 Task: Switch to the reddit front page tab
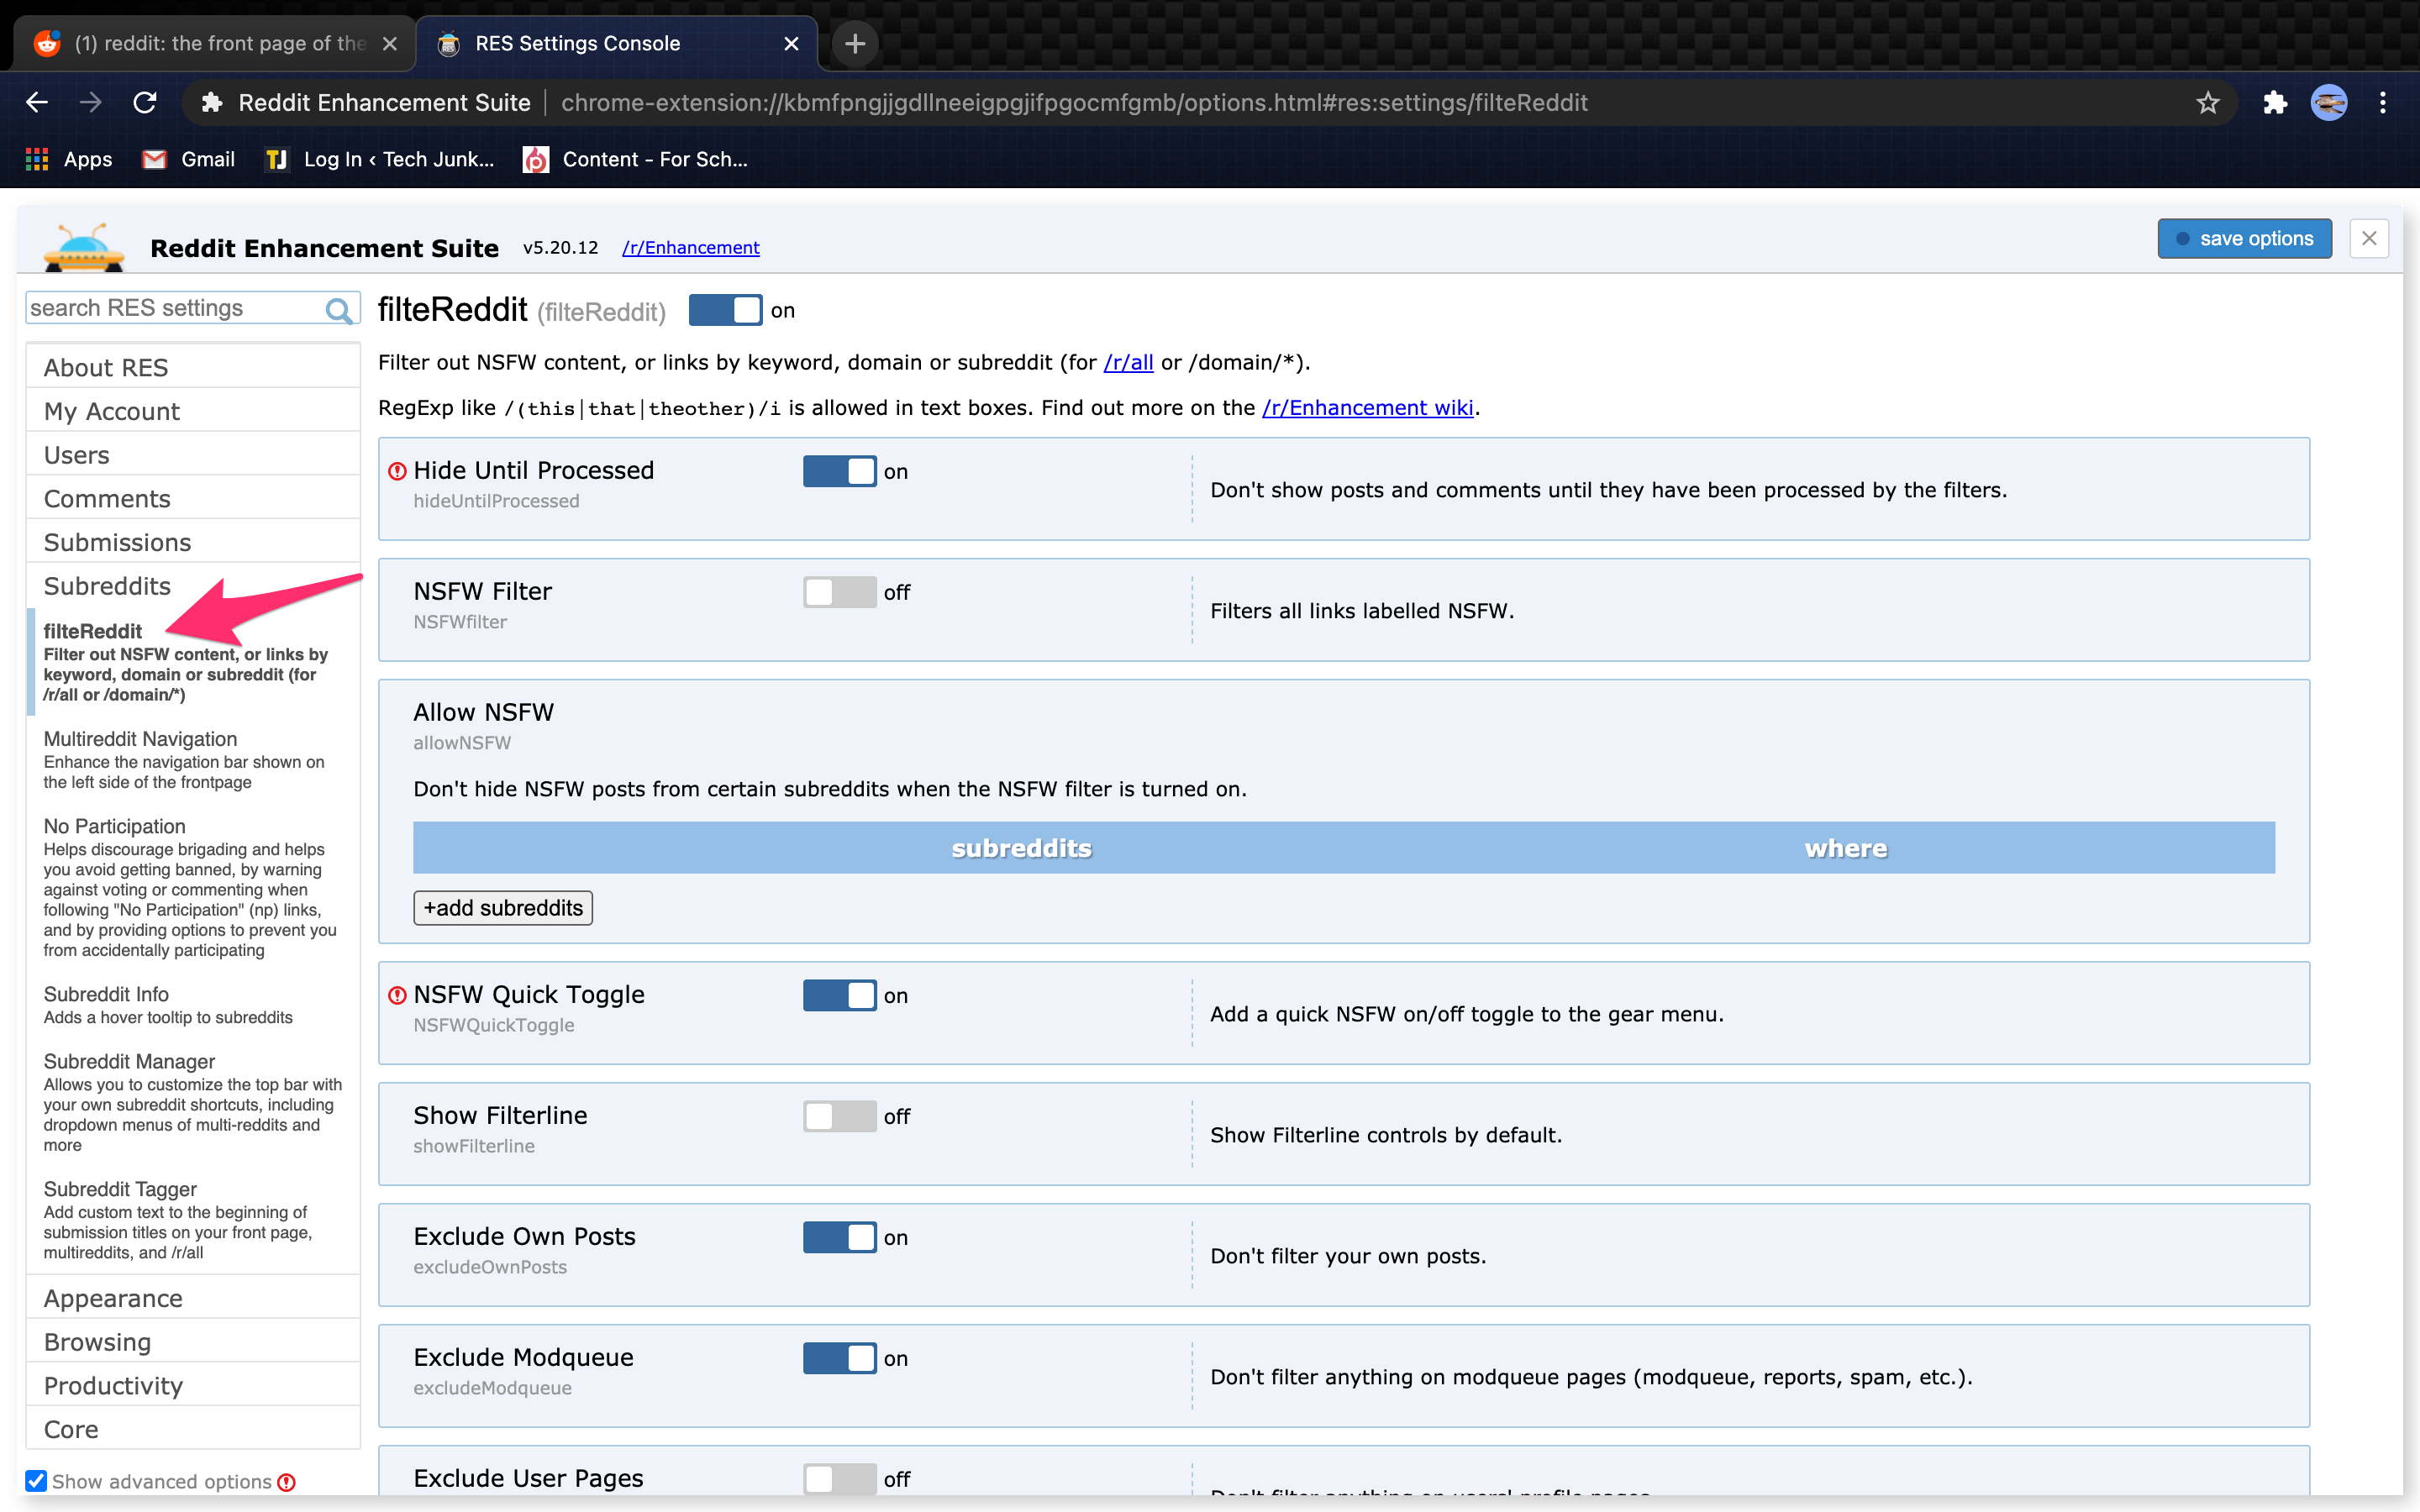tap(214, 44)
